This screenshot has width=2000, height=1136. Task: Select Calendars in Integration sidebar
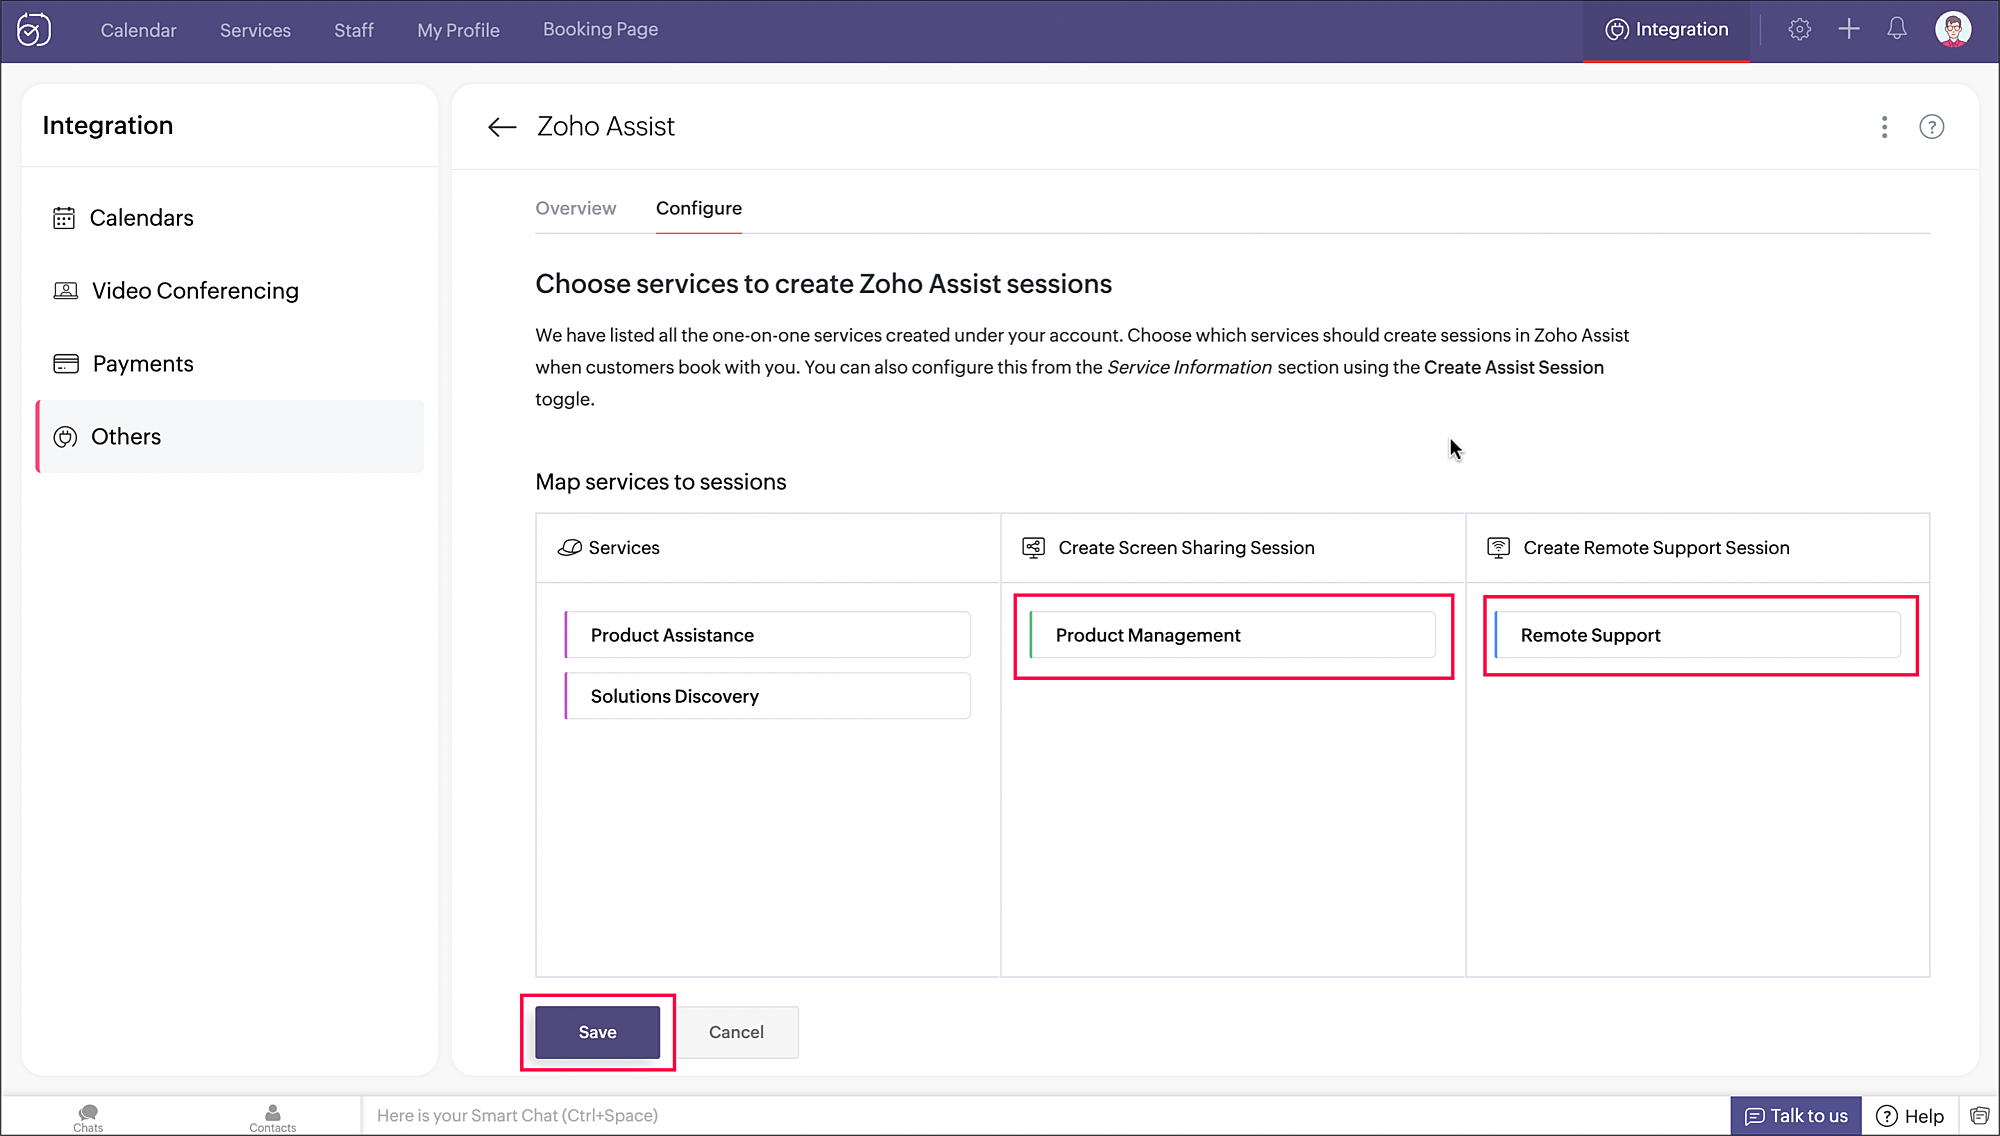230,218
